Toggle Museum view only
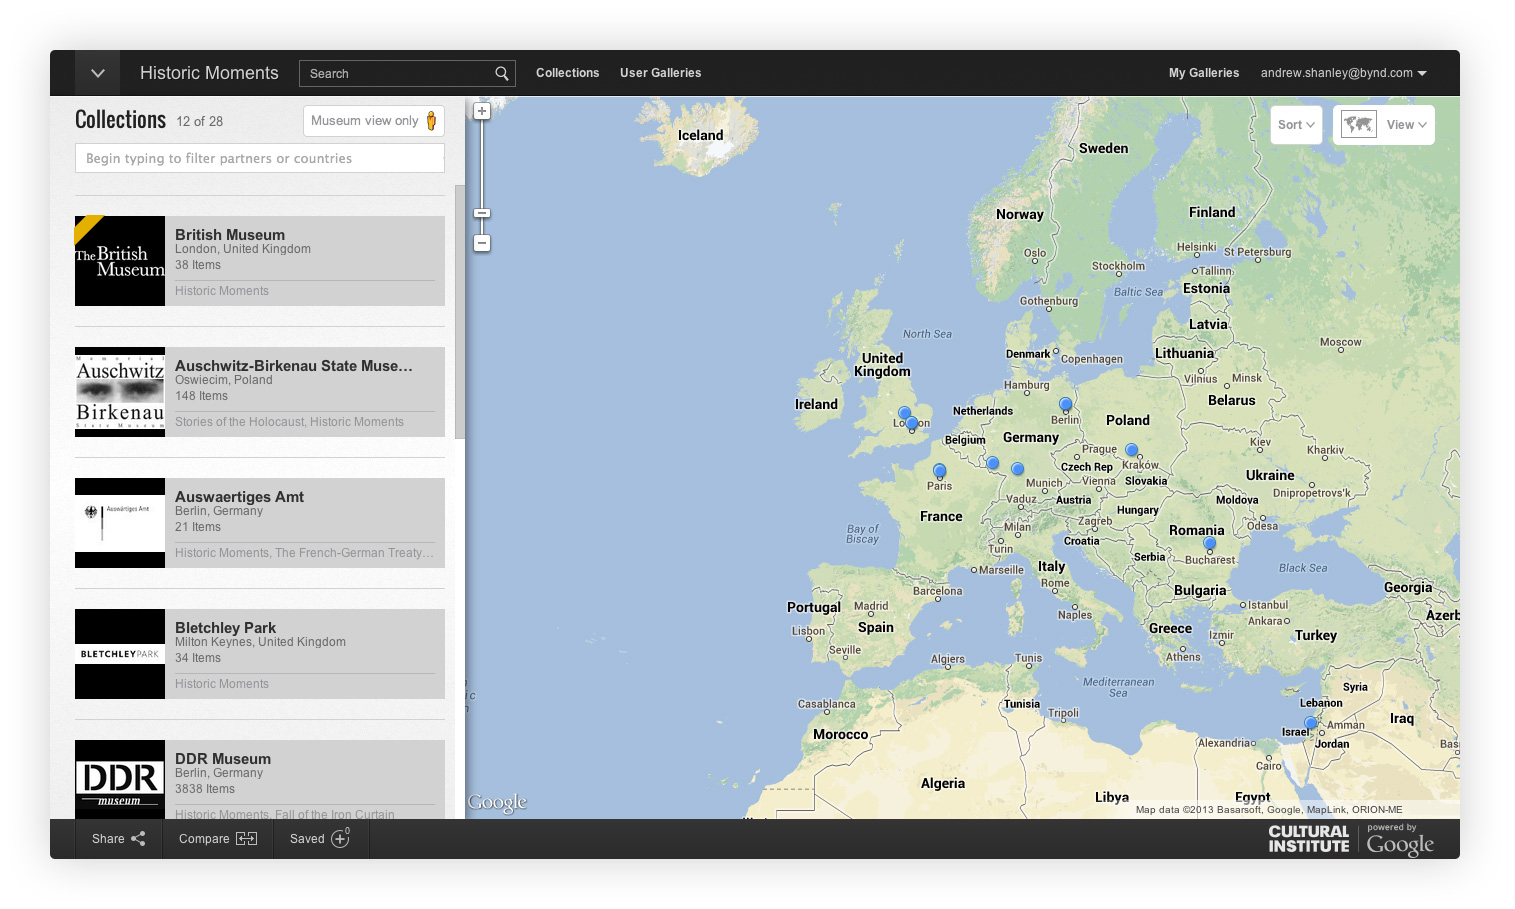Screen dimensions: 1515x909 click(373, 121)
